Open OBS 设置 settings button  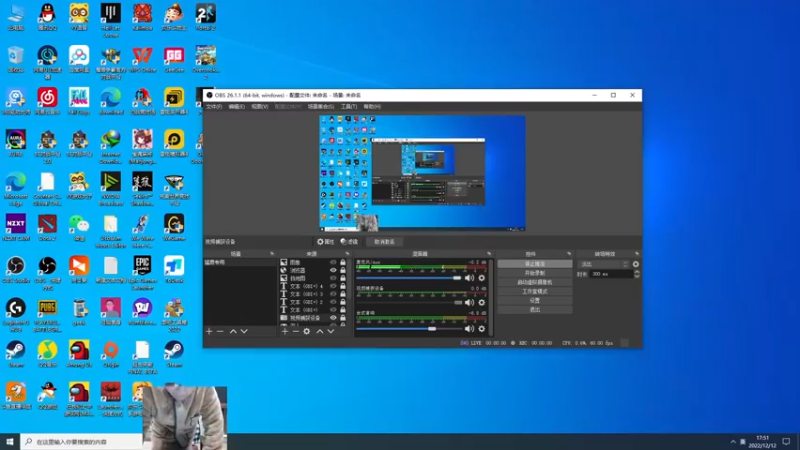(x=535, y=301)
